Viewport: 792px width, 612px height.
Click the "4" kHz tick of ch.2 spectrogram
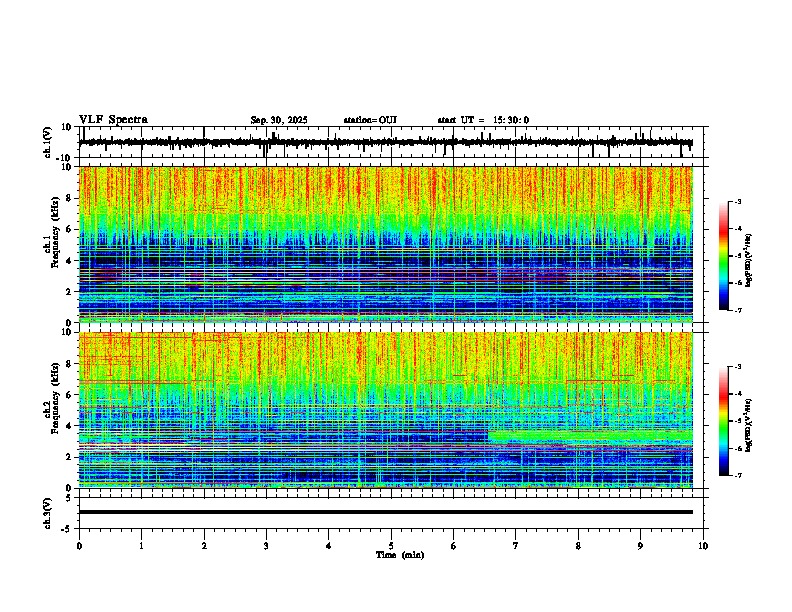click(x=70, y=426)
